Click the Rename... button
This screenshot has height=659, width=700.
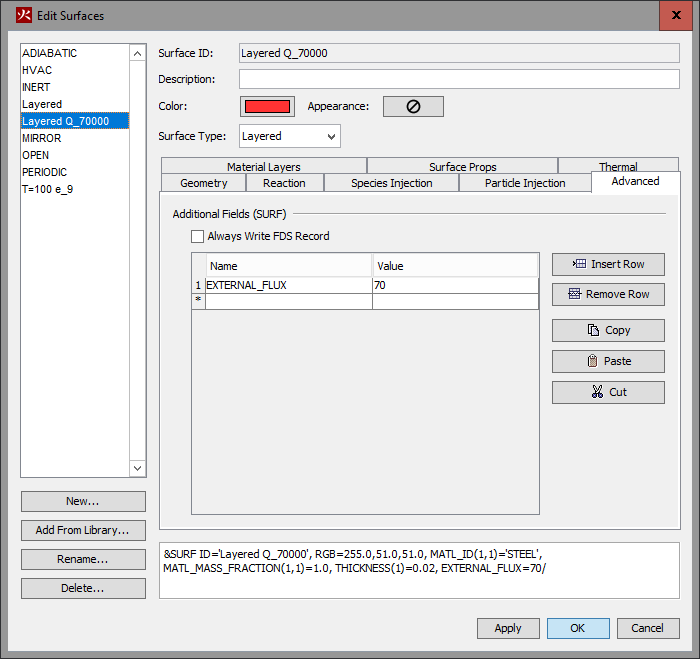coord(83,559)
